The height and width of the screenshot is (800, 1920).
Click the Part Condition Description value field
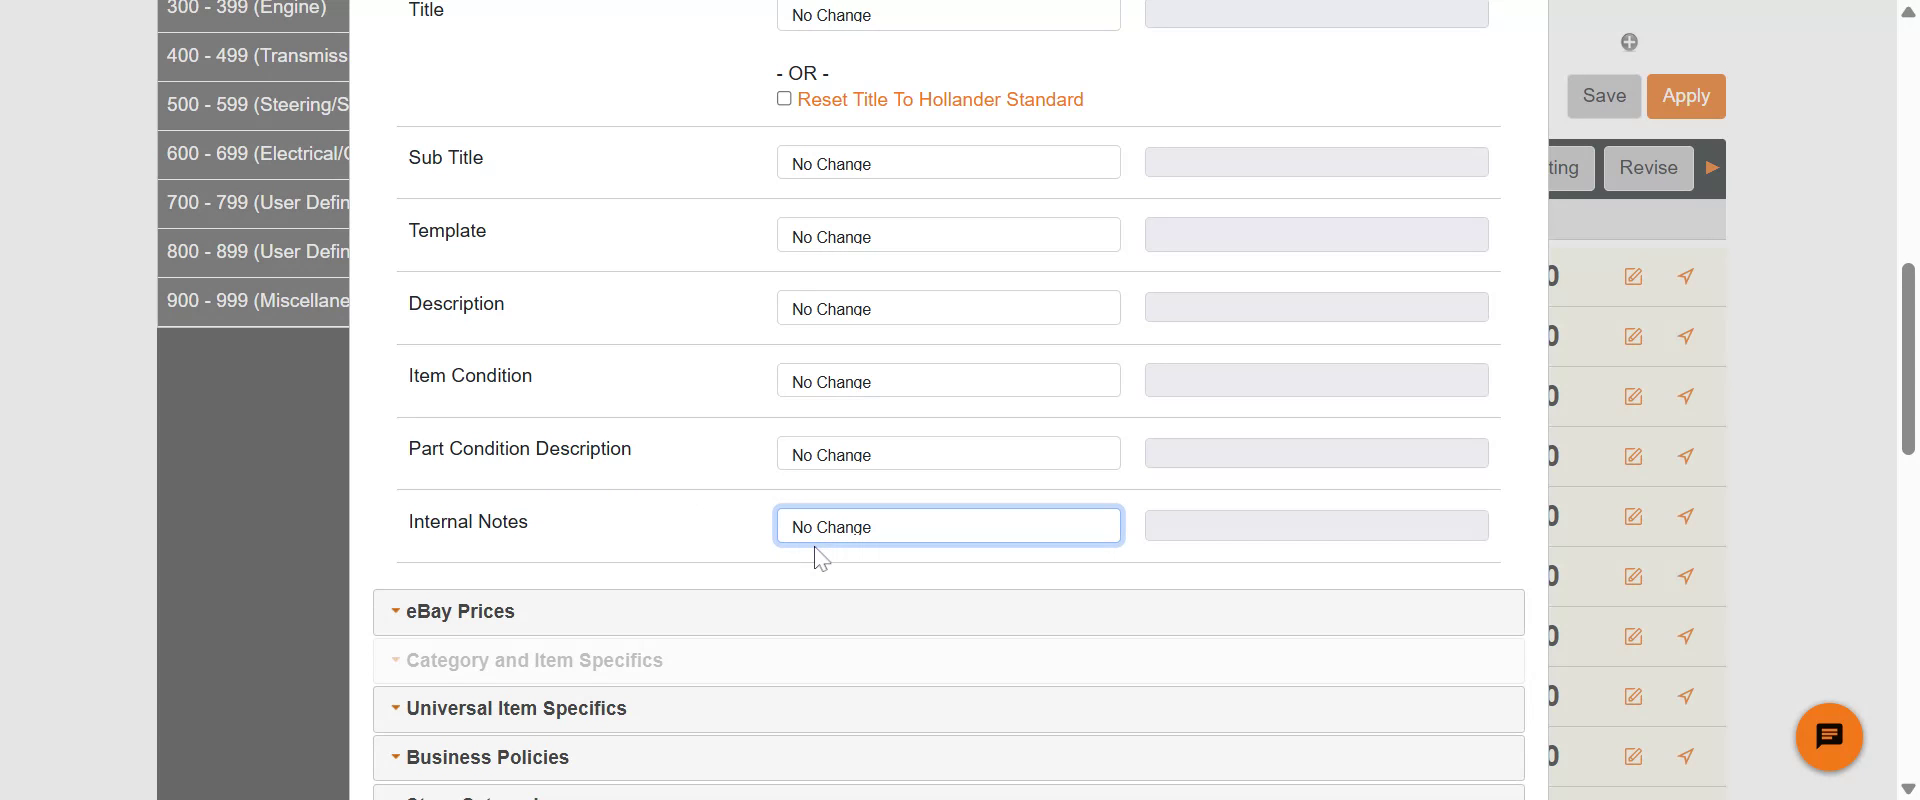[x=1316, y=453]
